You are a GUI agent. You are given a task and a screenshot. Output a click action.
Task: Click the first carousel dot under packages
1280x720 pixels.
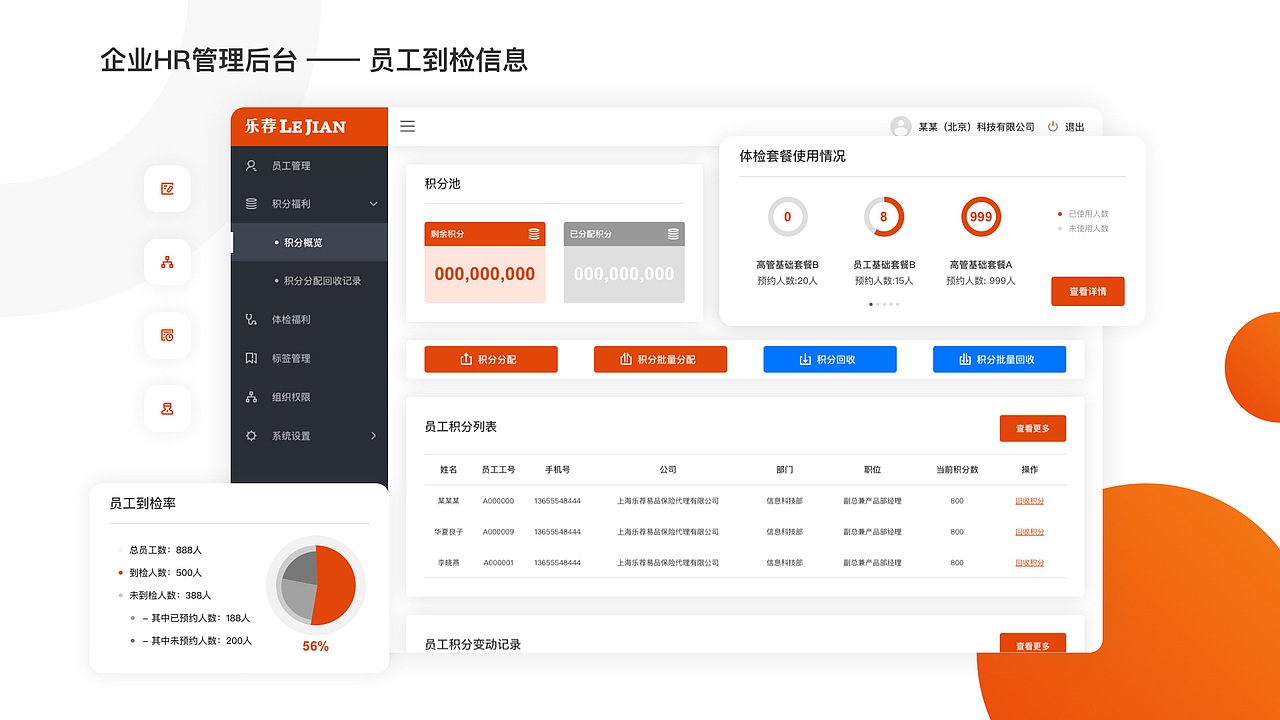871,303
